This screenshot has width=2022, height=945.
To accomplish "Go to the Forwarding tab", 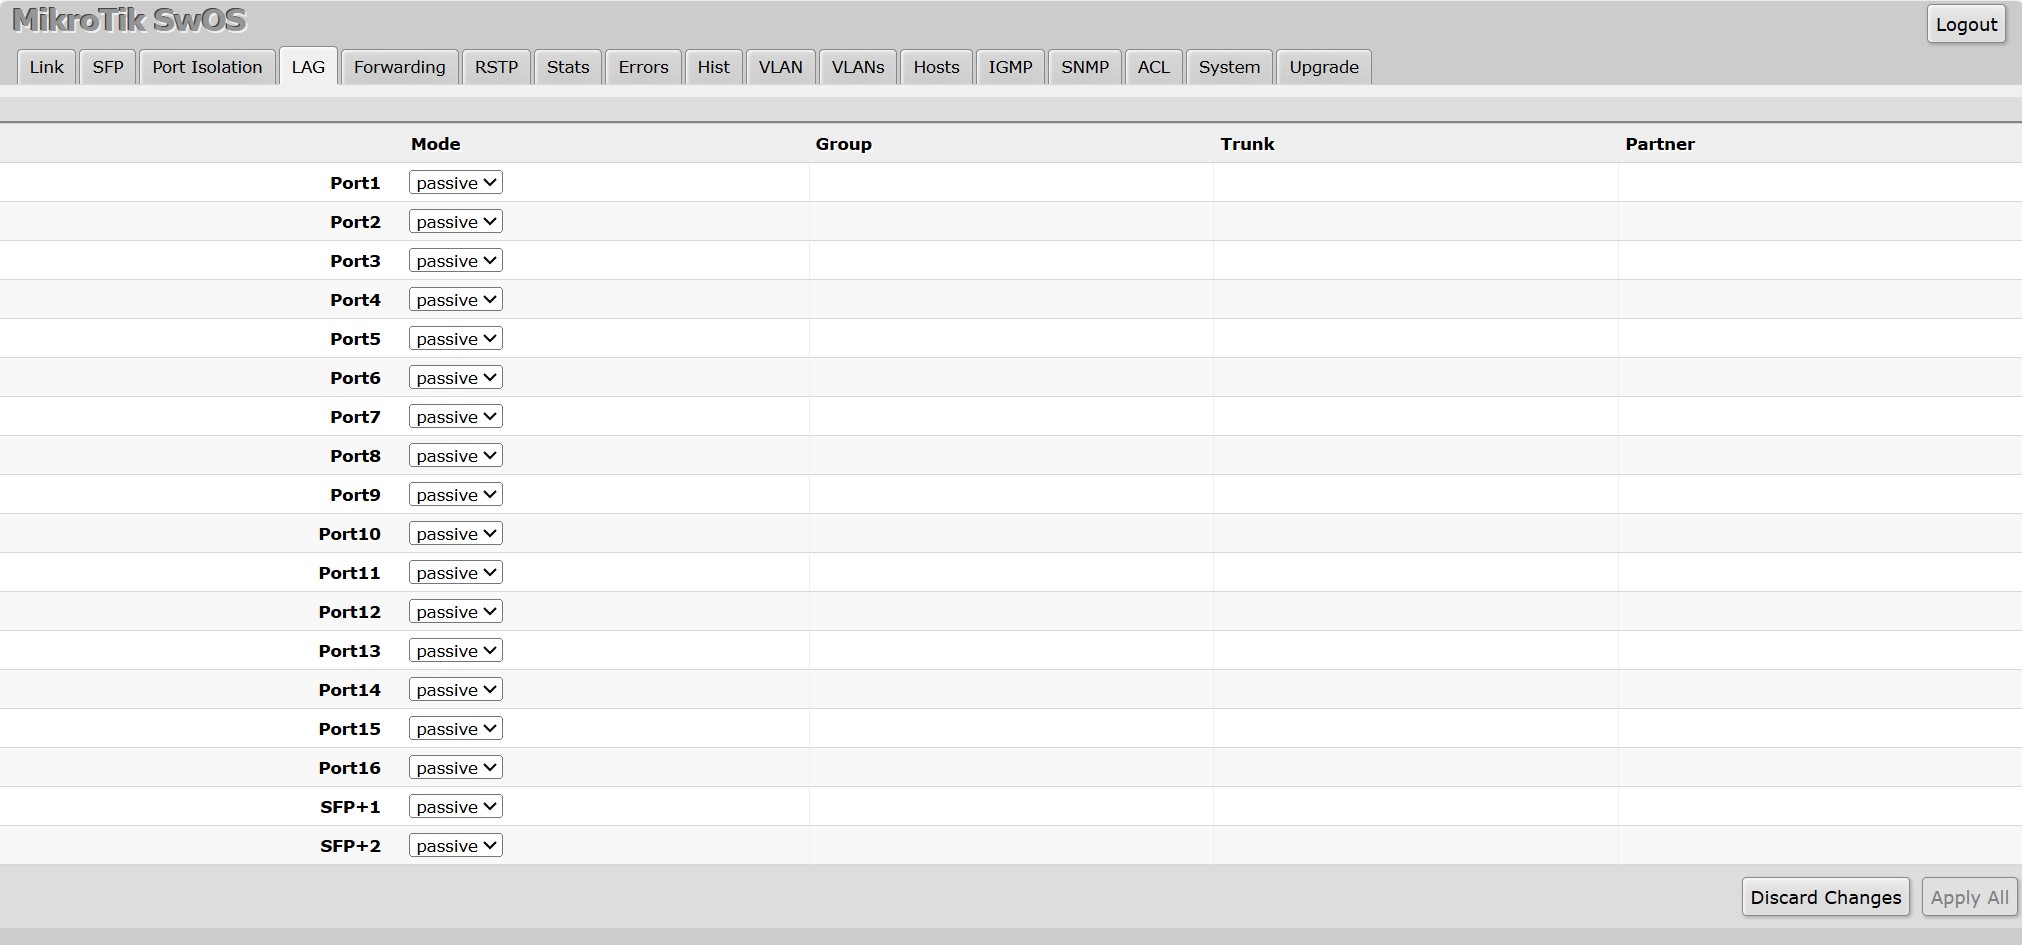I will (400, 67).
